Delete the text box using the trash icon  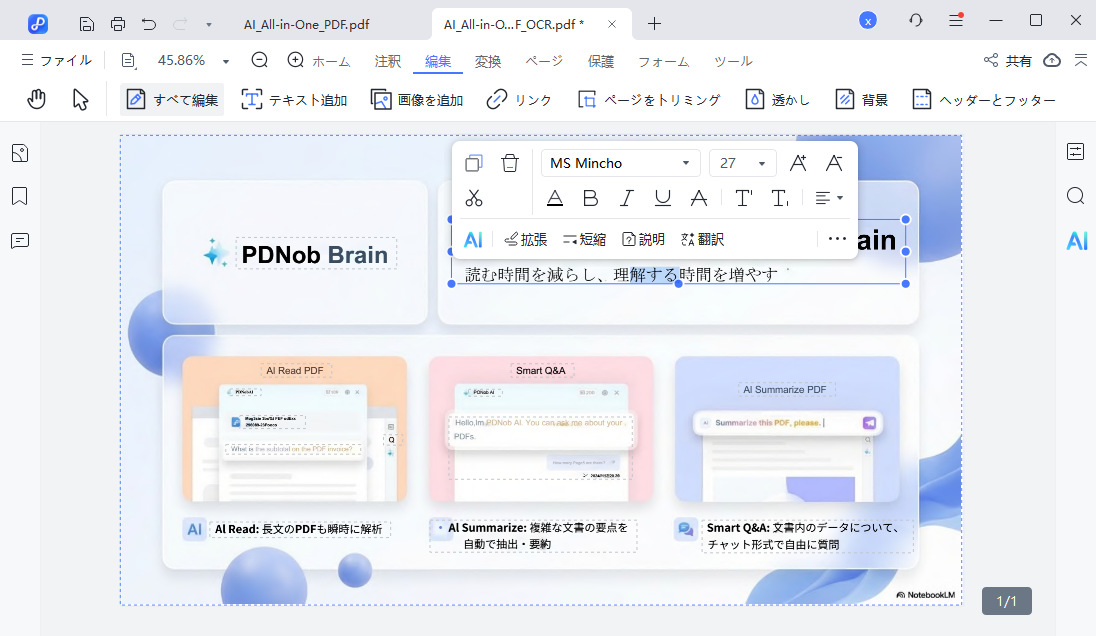[x=510, y=162]
